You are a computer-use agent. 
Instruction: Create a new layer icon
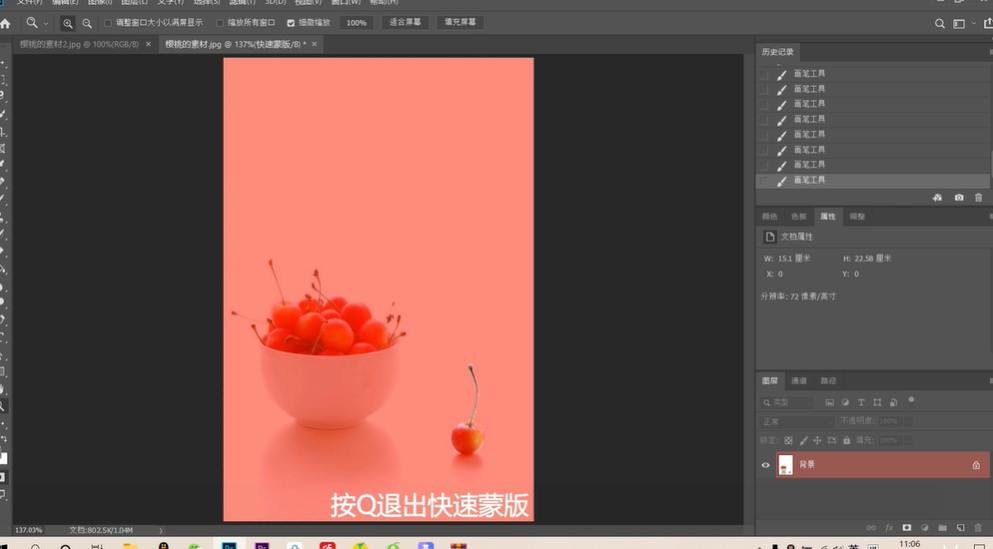[961, 527]
